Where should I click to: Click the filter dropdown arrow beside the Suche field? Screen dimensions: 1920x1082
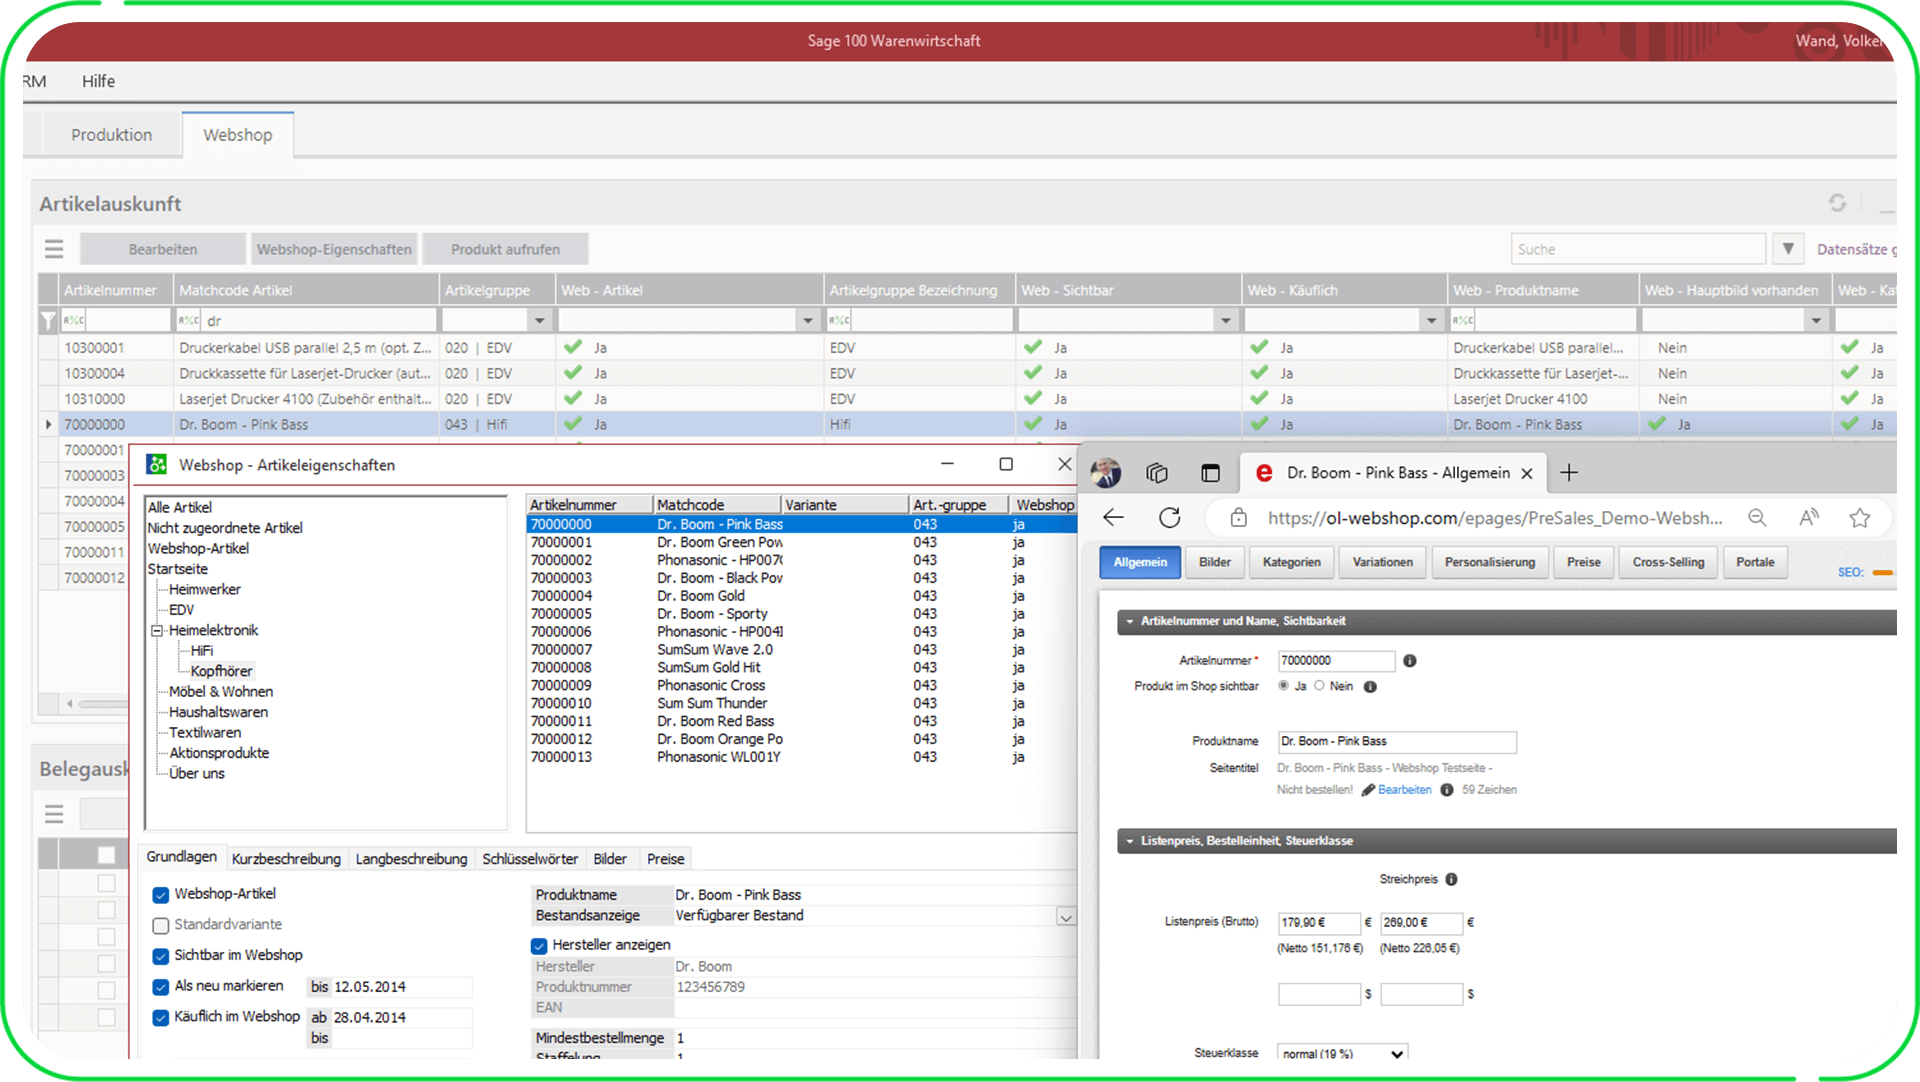[x=1788, y=248]
